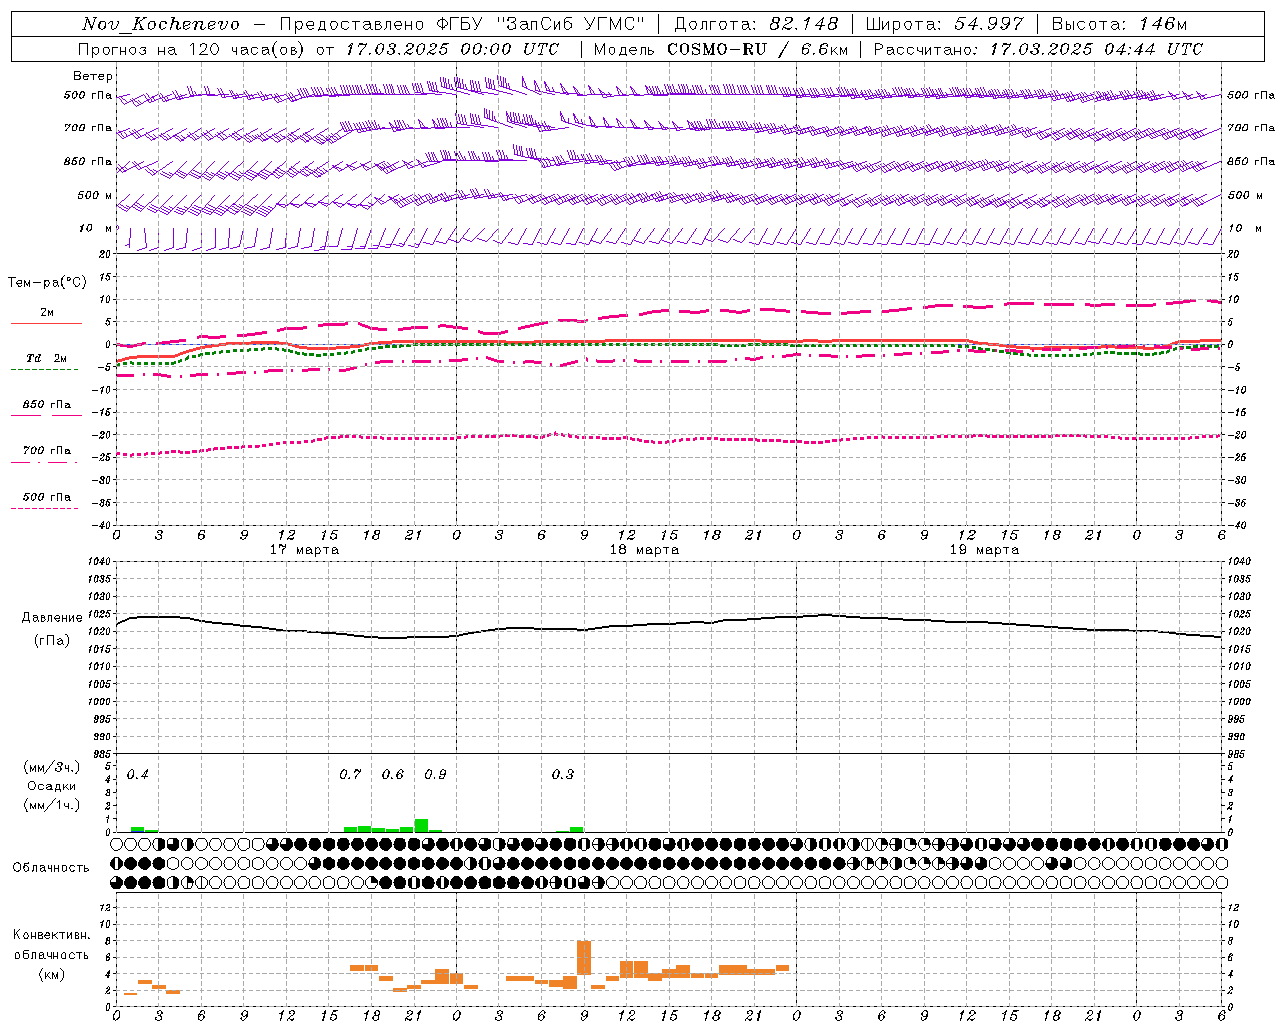Click the 0.7 precipitation total value

coord(350,775)
